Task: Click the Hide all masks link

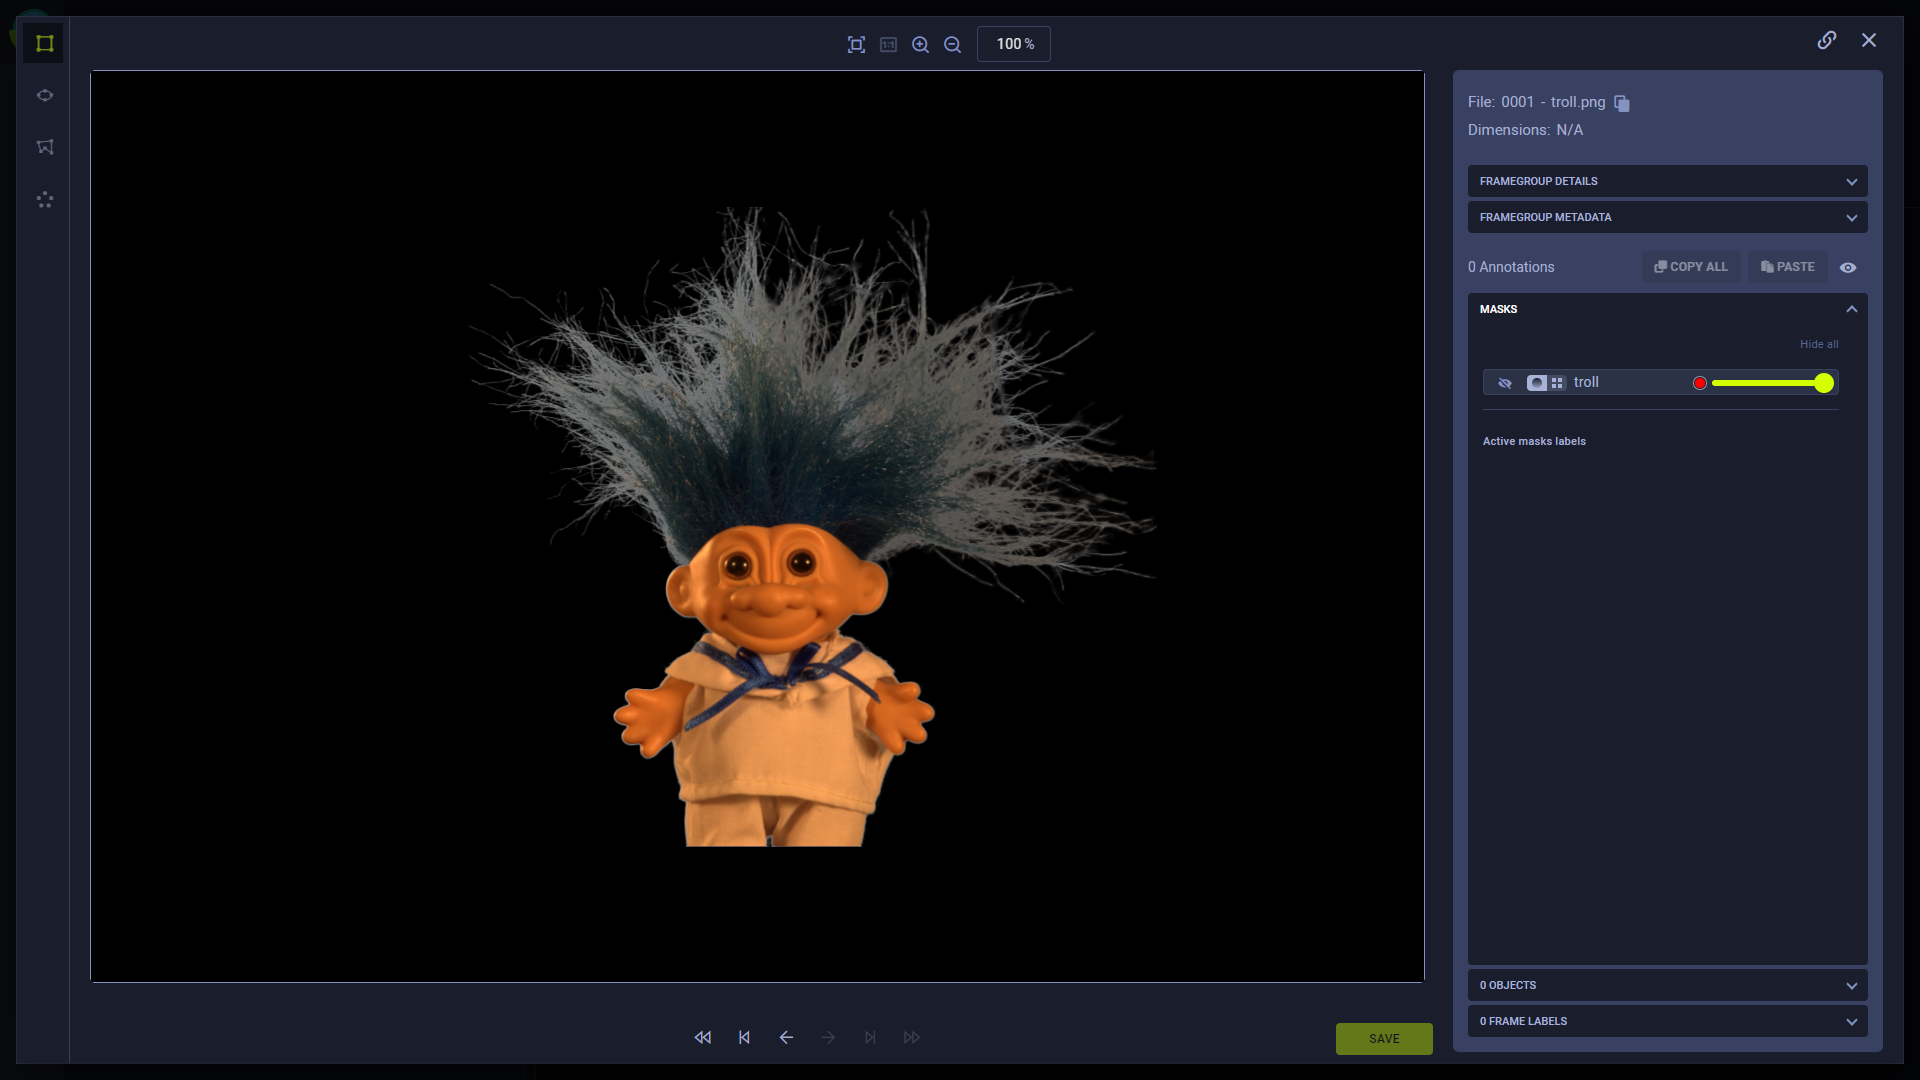Action: (x=1818, y=344)
